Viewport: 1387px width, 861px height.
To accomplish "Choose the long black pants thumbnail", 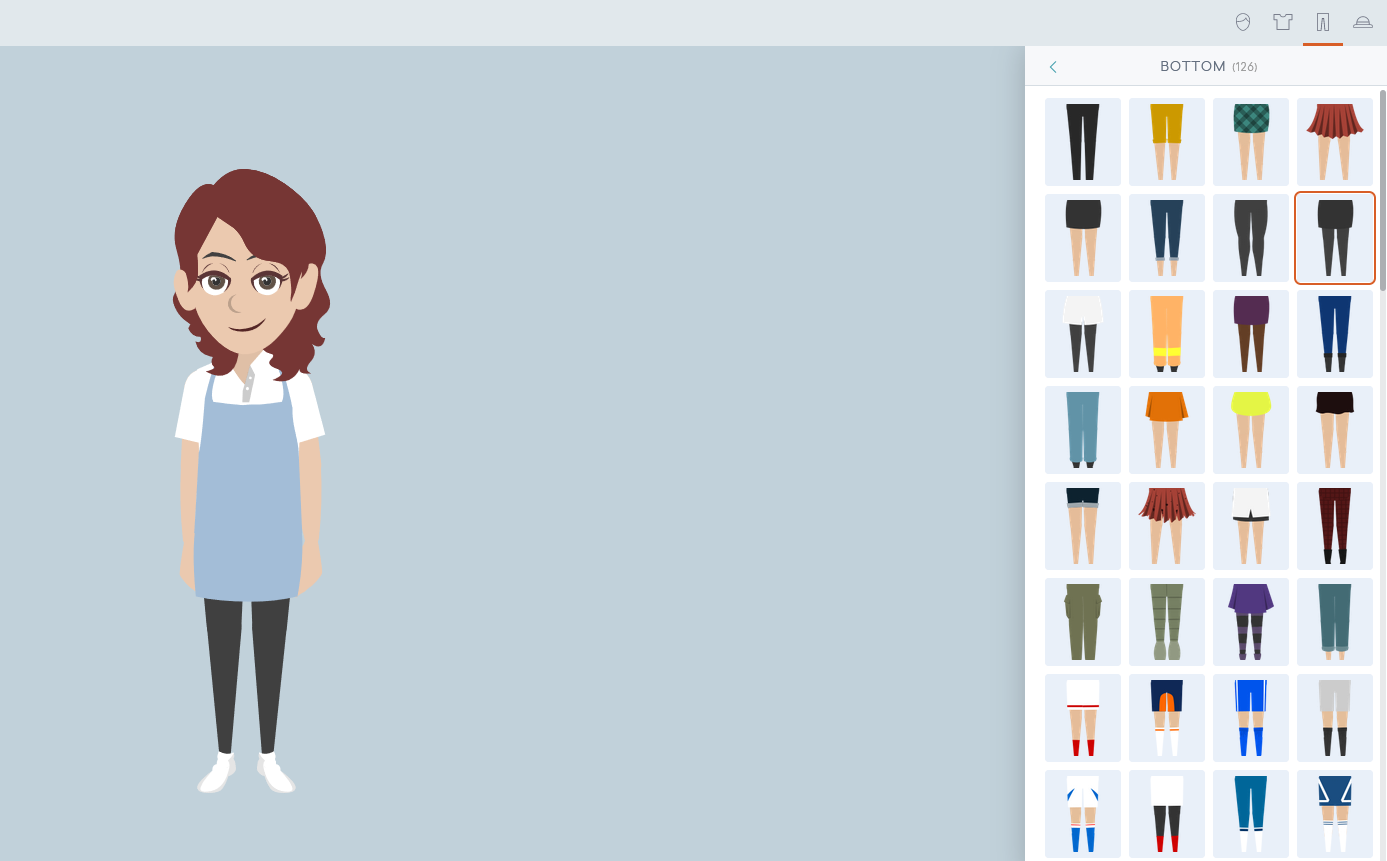I will [x=1082, y=142].
